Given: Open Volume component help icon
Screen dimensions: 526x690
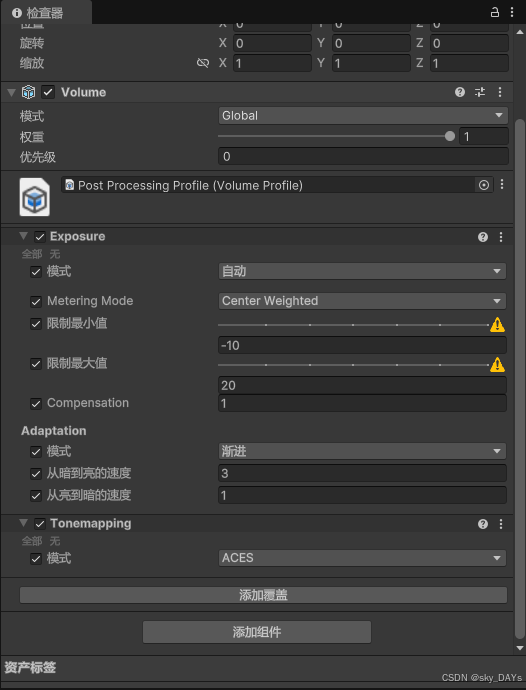Looking at the screenshot, I should [460, 92].
